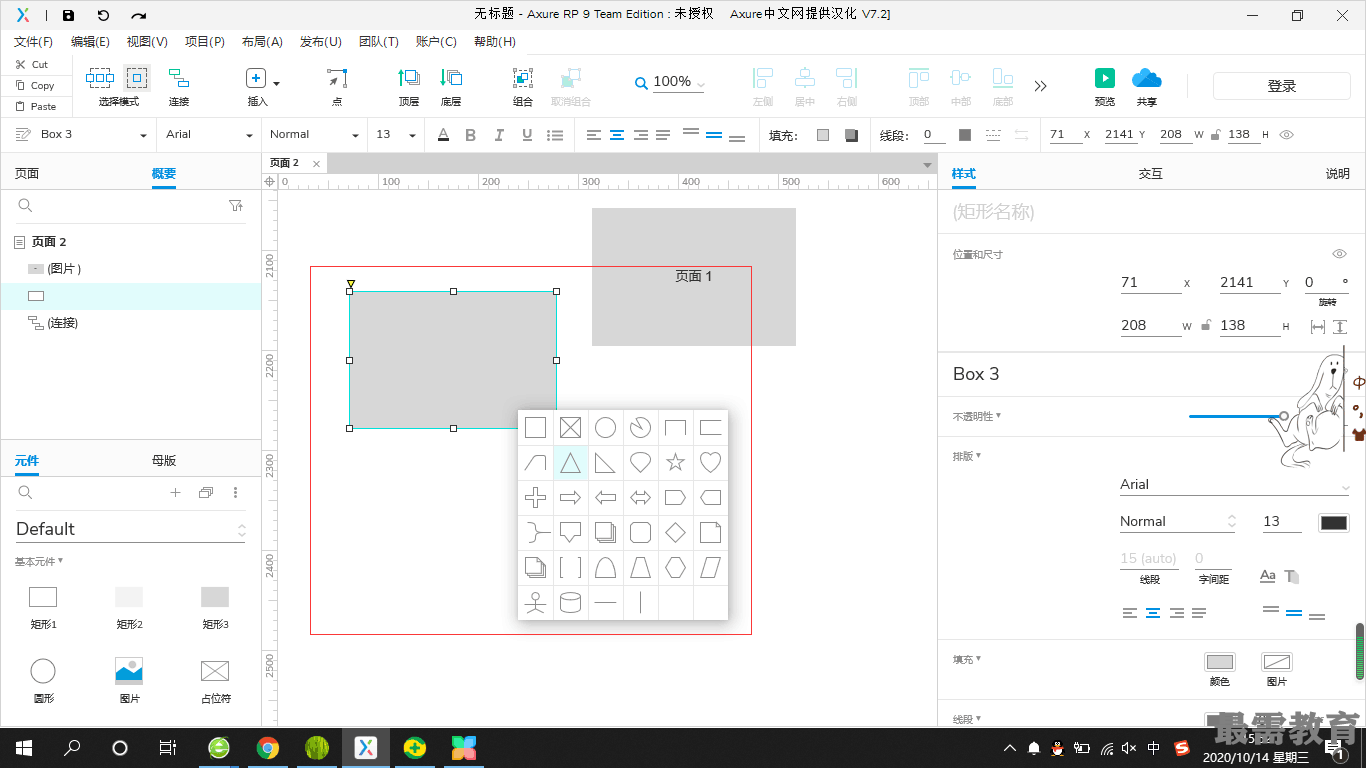The height and width of the screenshot is (768, 1366).
Task: Click the 颜色 fill color button
Action: pyautogui.click(x=1220, y=662)
